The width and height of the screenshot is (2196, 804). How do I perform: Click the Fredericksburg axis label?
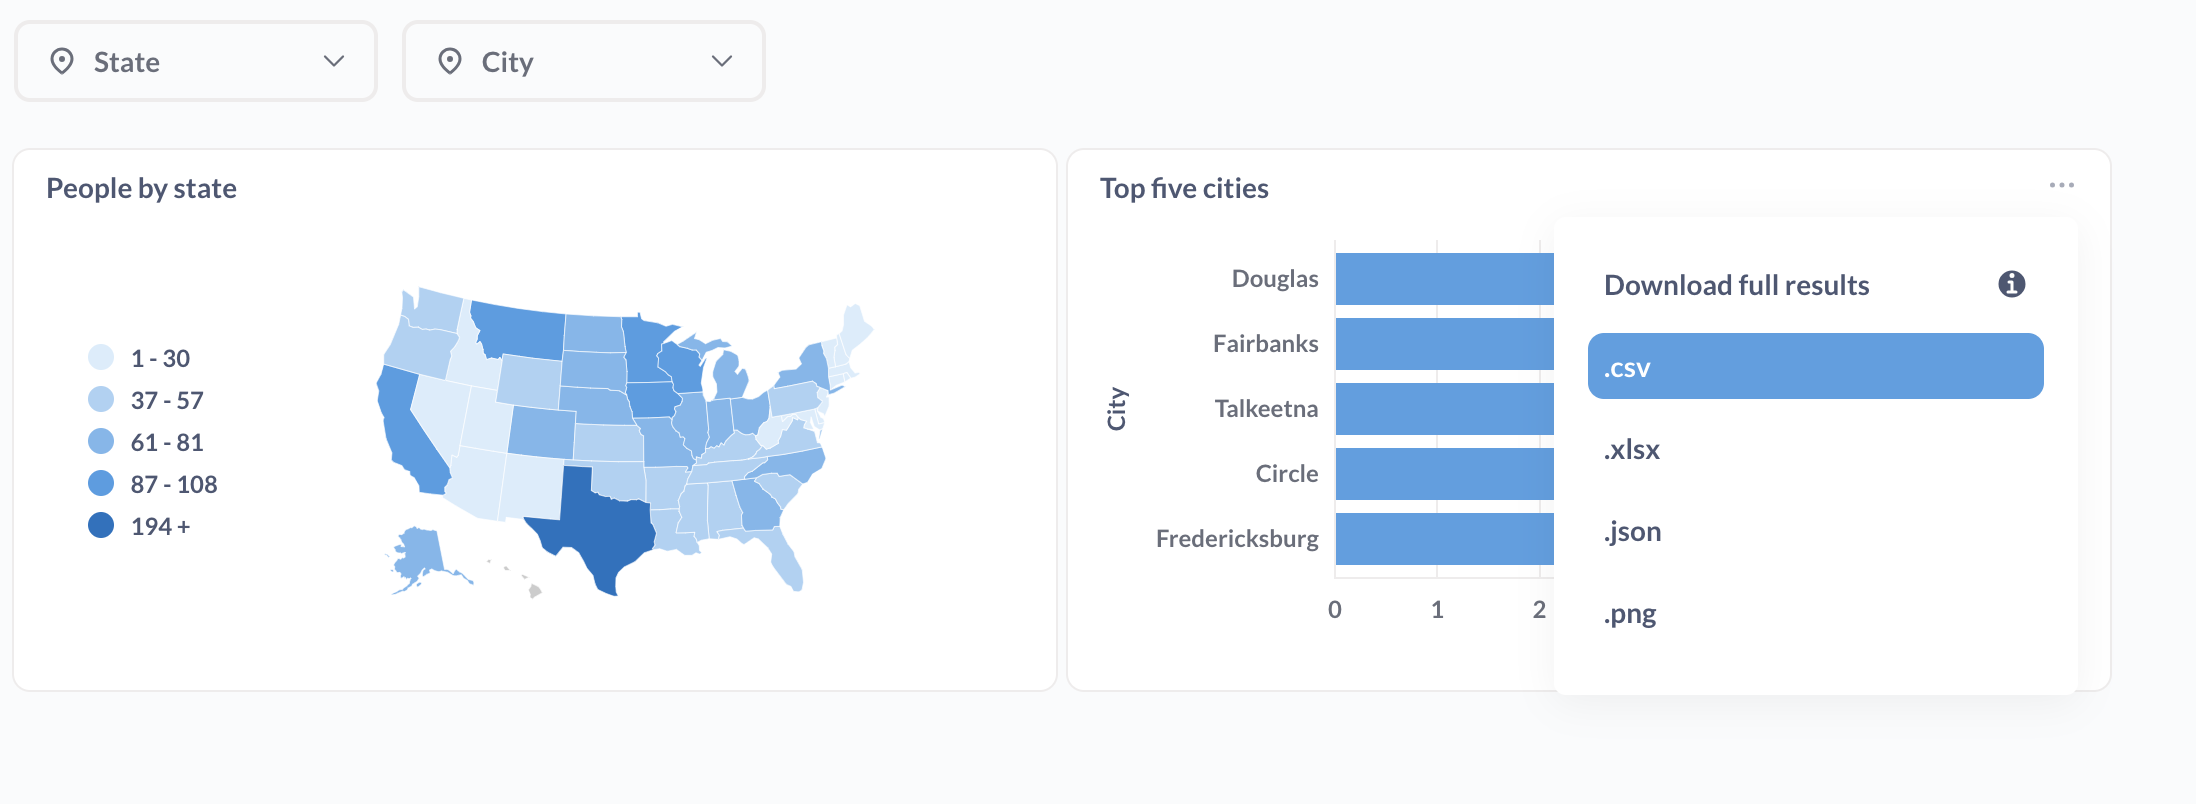coord(1237,538)
